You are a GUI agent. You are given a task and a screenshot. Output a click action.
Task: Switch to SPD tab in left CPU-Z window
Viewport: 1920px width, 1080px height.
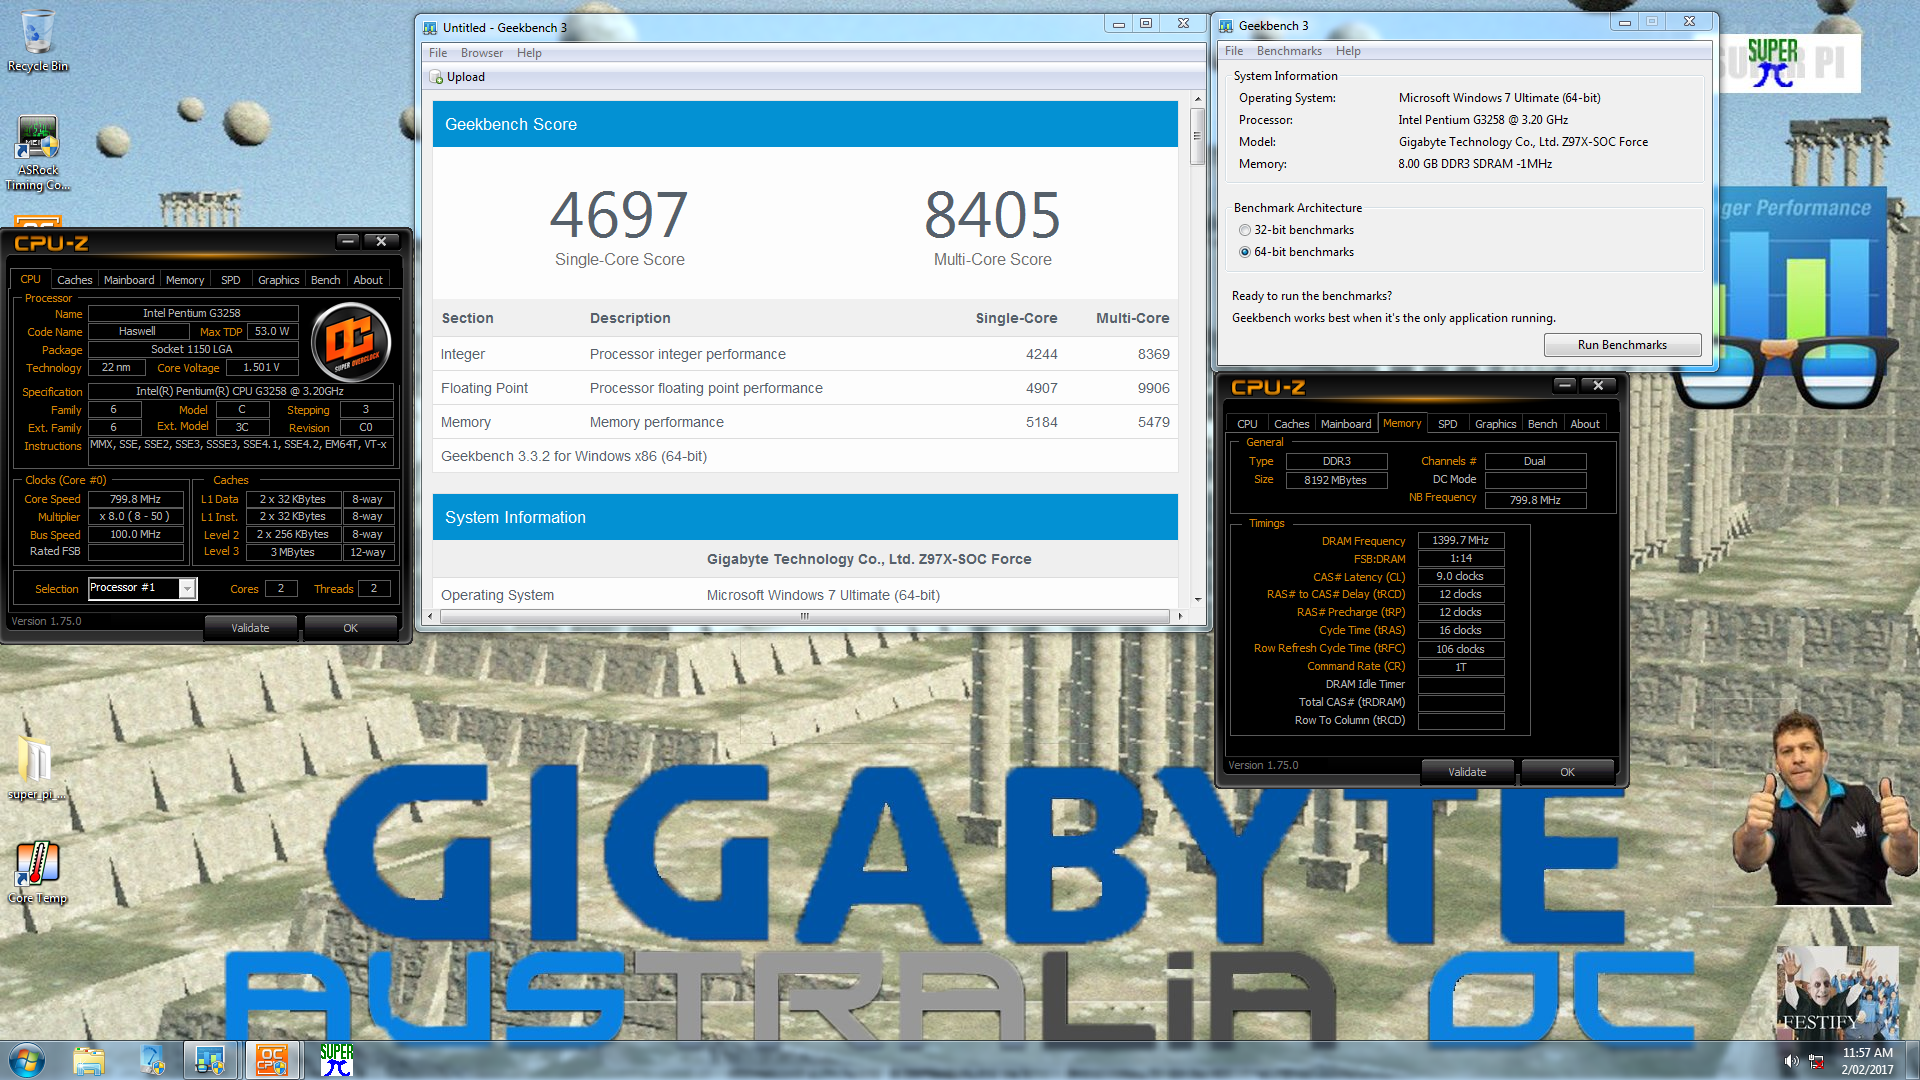point(231,280)
